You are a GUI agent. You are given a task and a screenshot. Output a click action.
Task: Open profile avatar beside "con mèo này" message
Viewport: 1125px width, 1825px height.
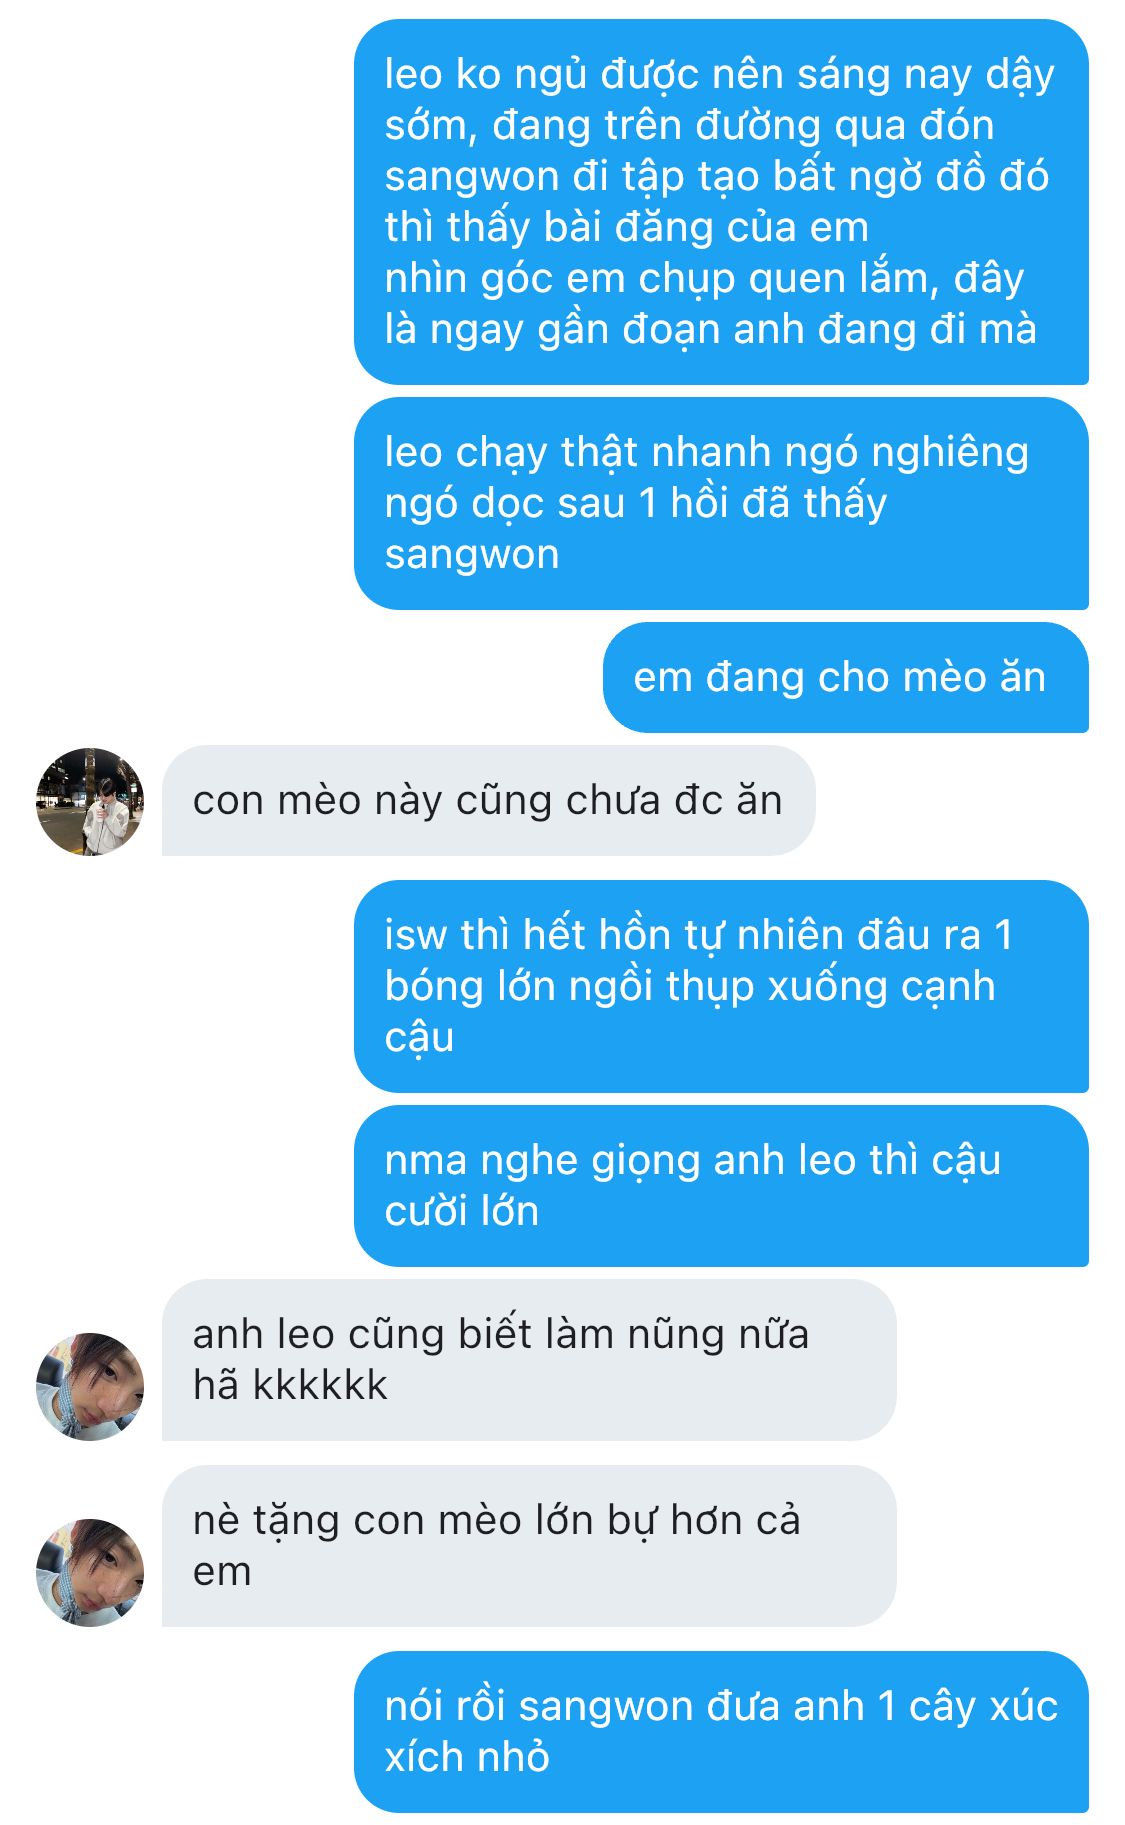pyautogui.click(x=90, y=801)
